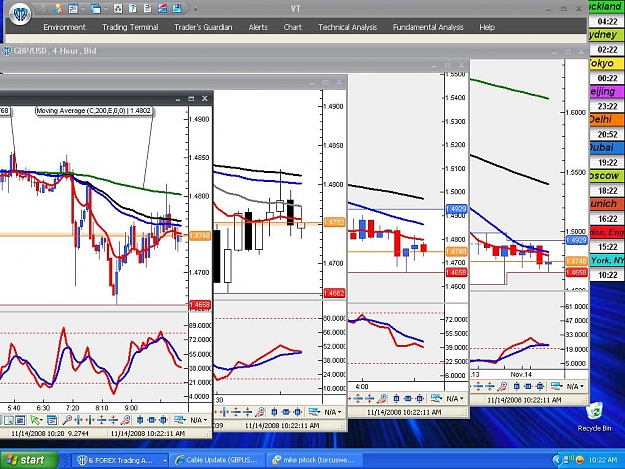
Task: Click the red 1.4662 price tag
Action: point(334,293)
